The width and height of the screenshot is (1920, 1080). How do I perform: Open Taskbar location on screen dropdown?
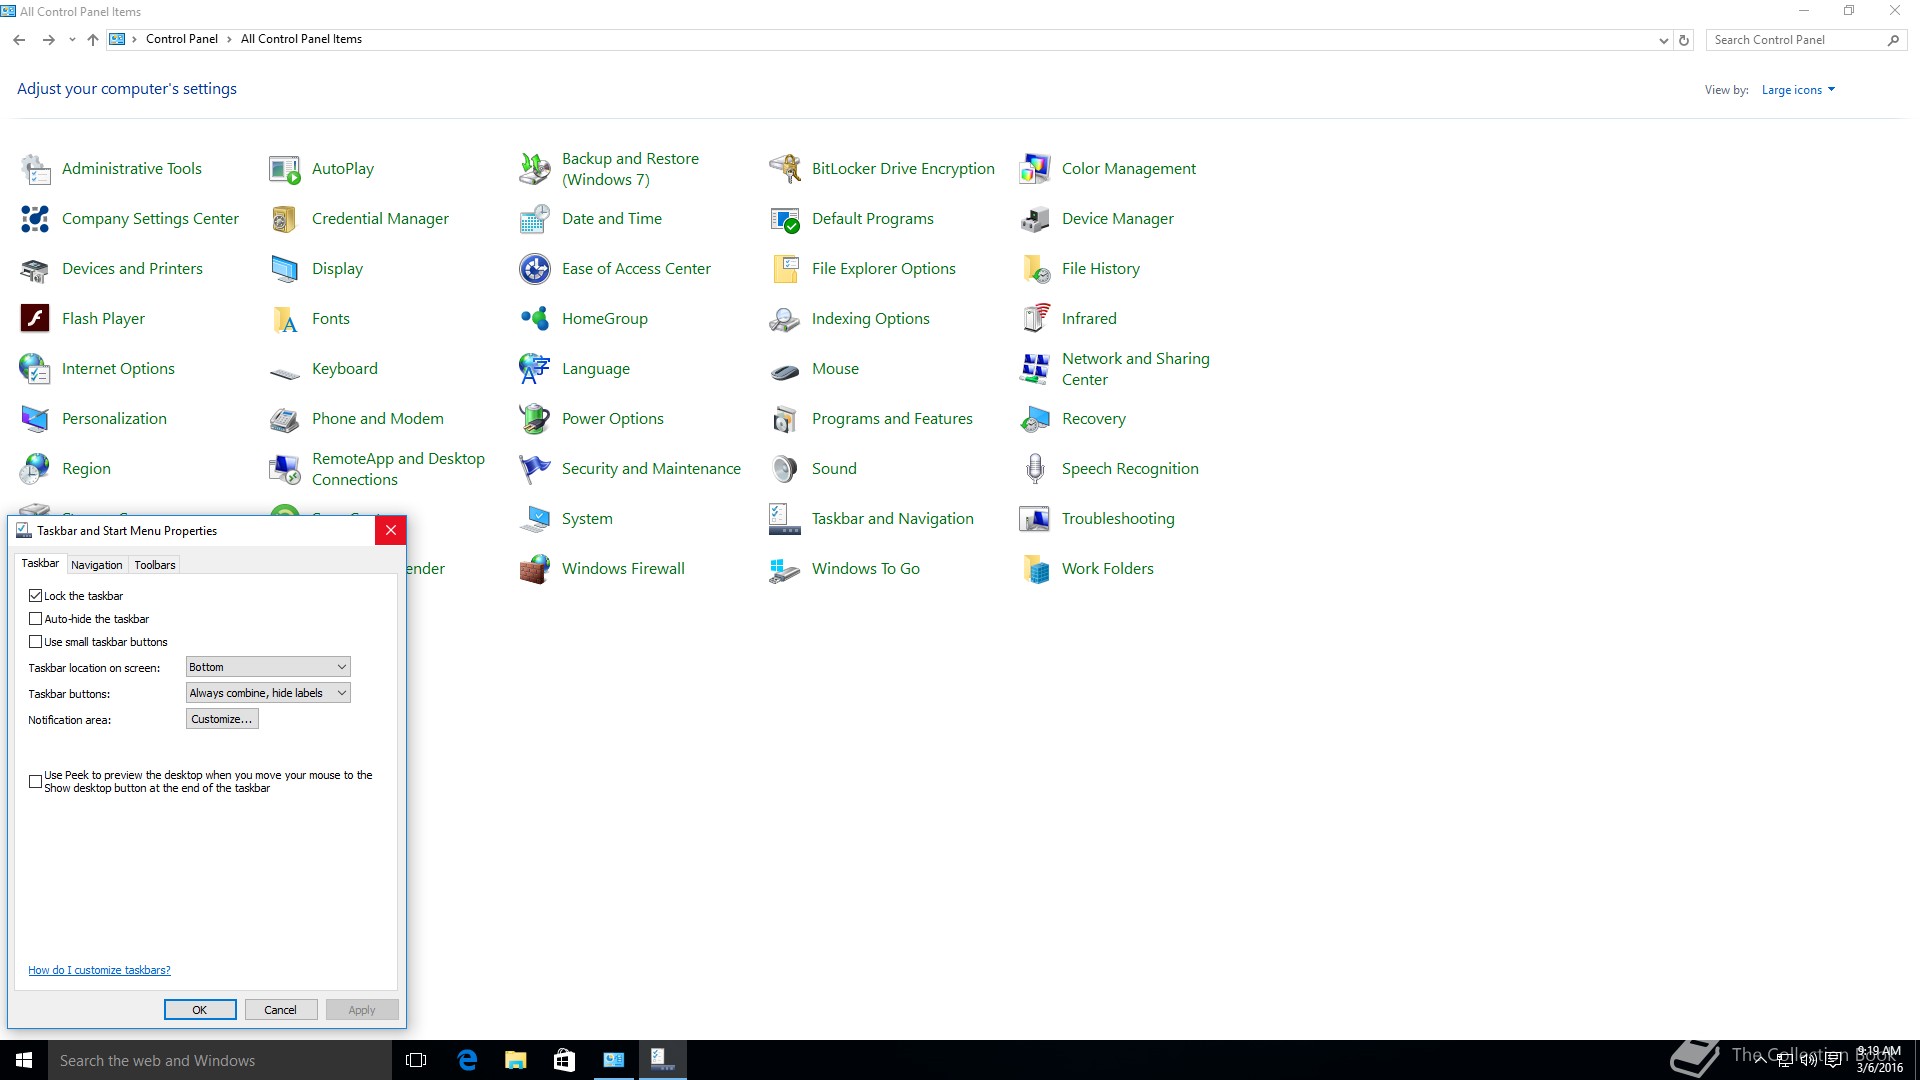268,667
